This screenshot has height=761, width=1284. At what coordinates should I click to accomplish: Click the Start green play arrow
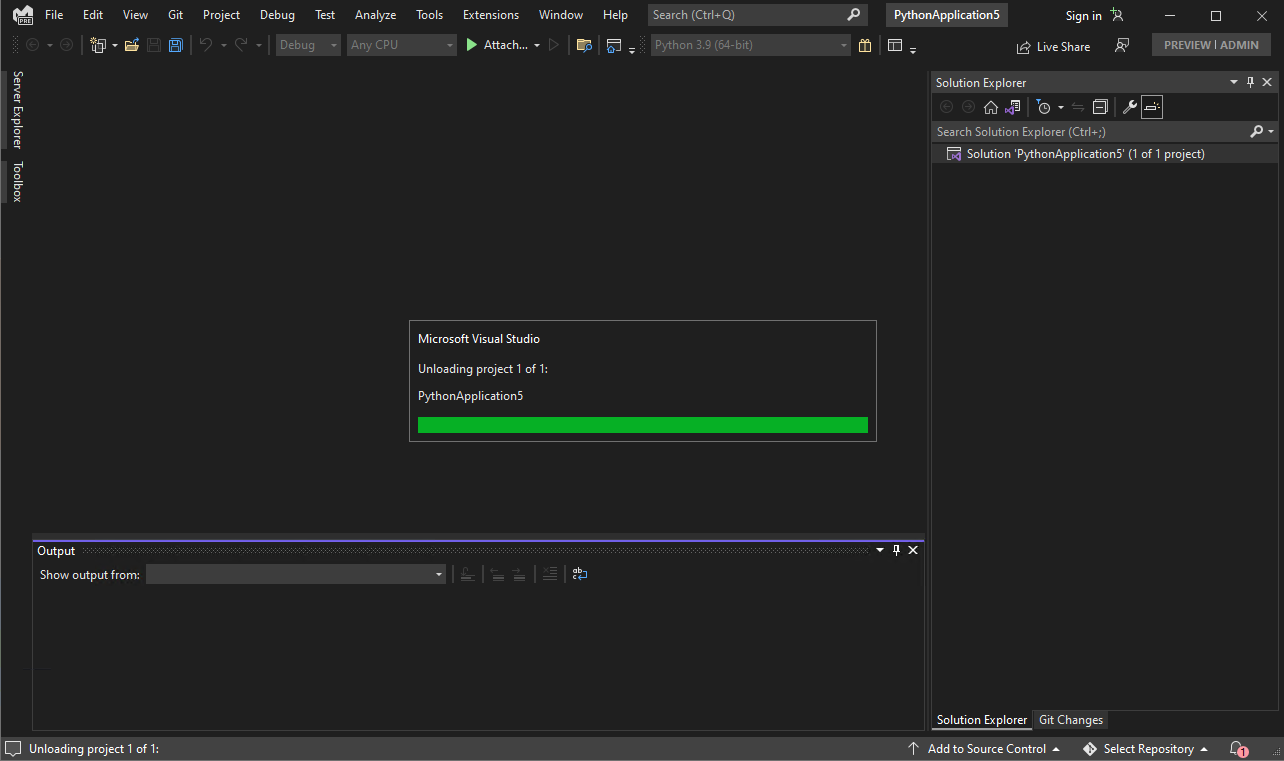pyautogui.click(x=472, y=45)
